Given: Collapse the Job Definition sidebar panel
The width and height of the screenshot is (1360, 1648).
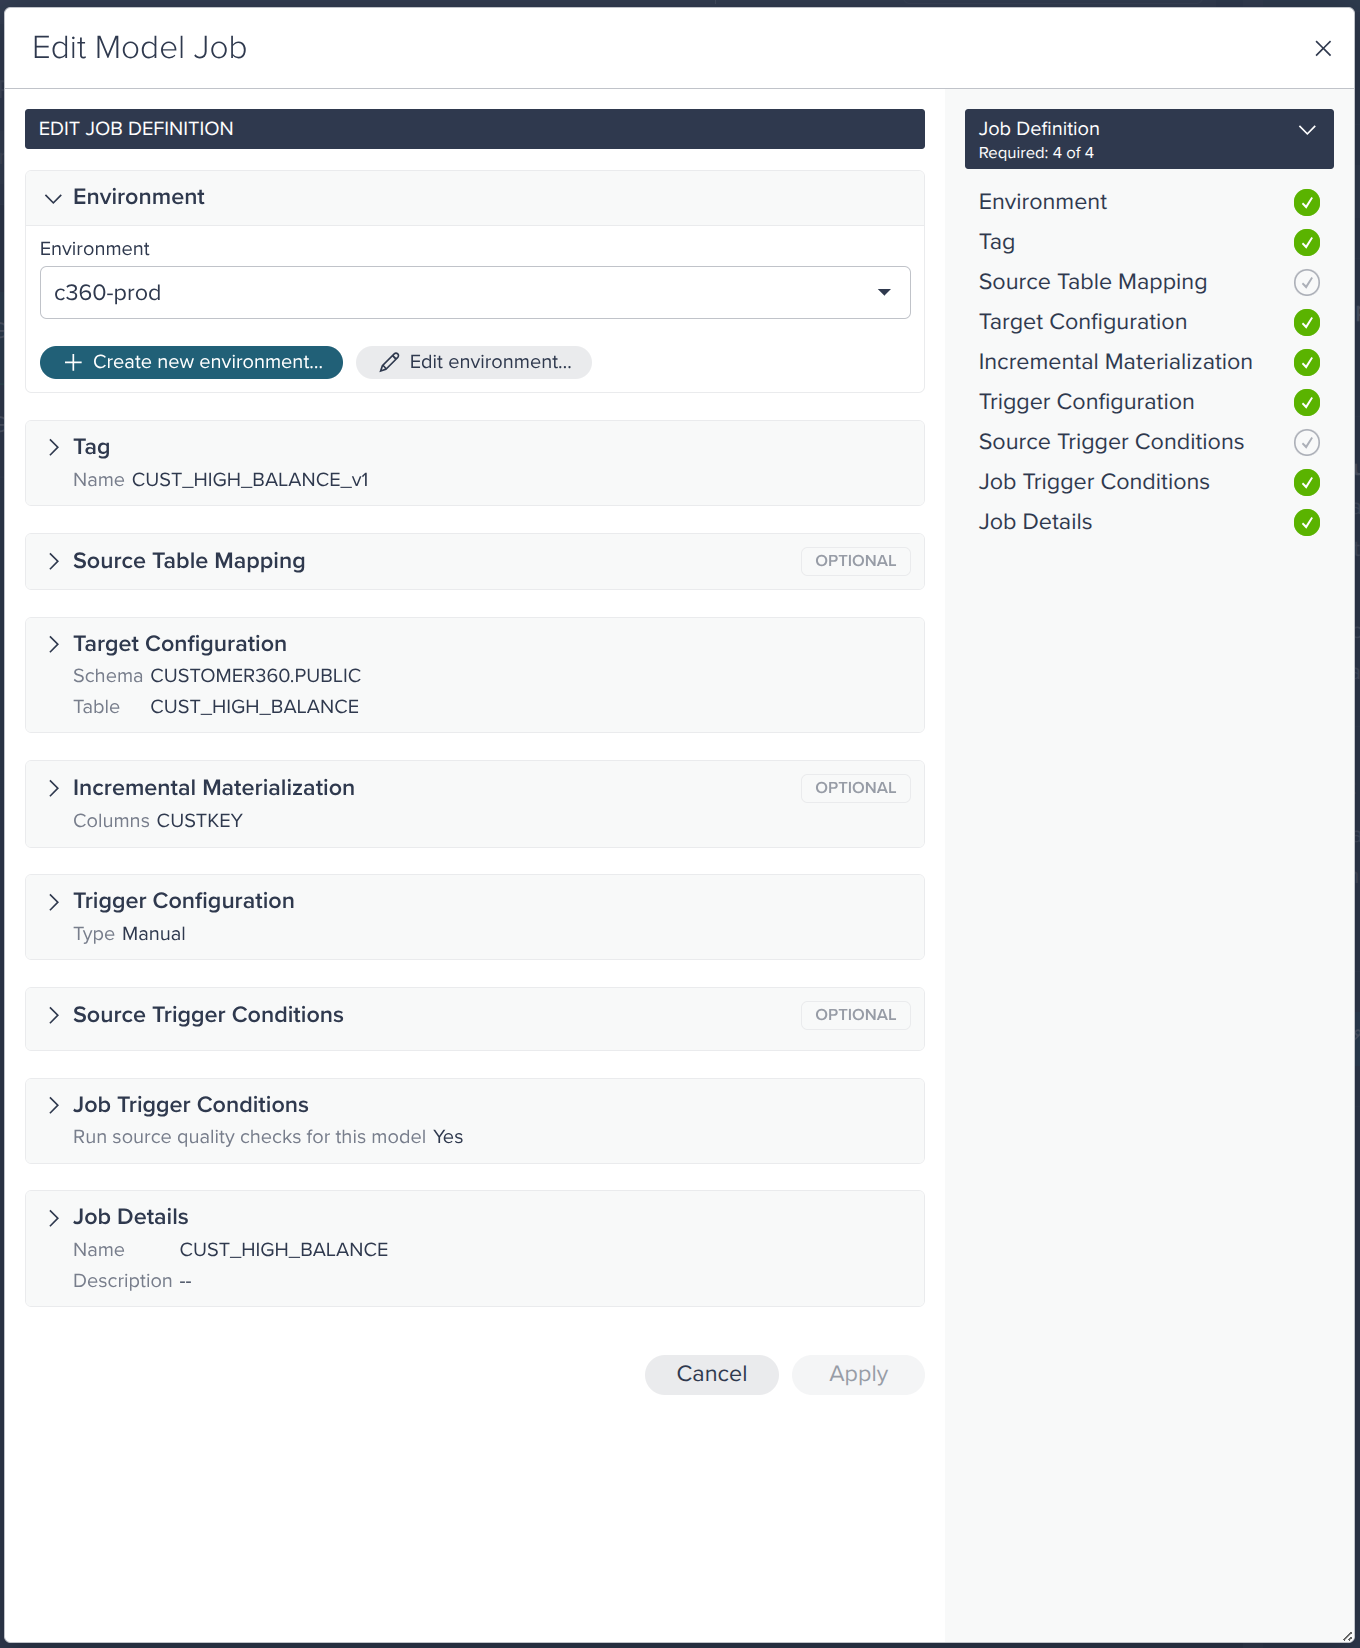Looking at the screenshot, I should 1306,130.
